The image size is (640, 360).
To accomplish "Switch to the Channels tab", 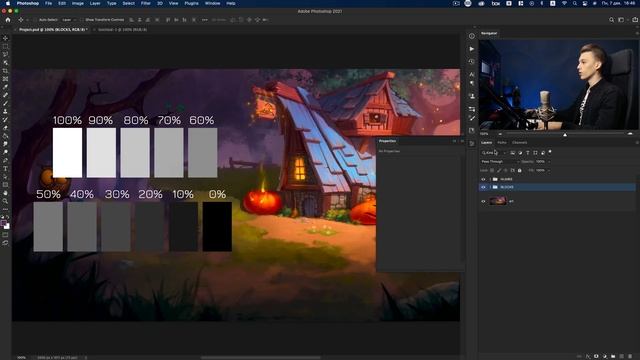I will tap(520, 142).
